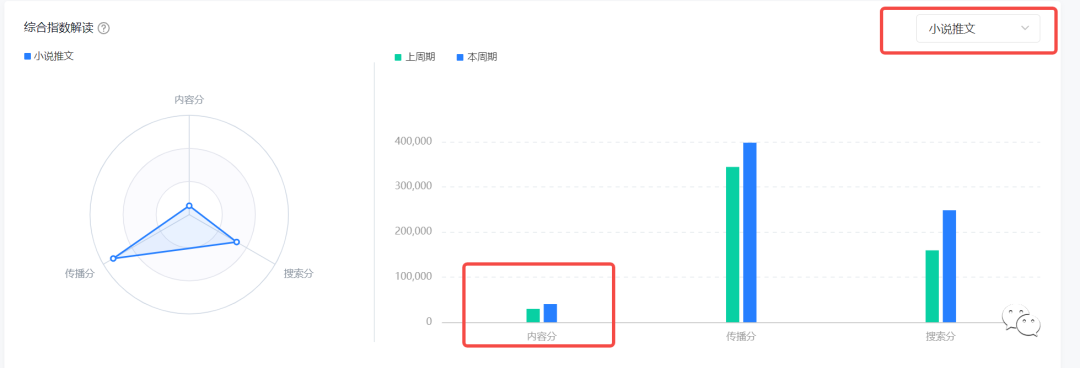Click the 200,000 y-axis value
The width and height of the screenshot is (1080, 368).
(x=413, y=232)
